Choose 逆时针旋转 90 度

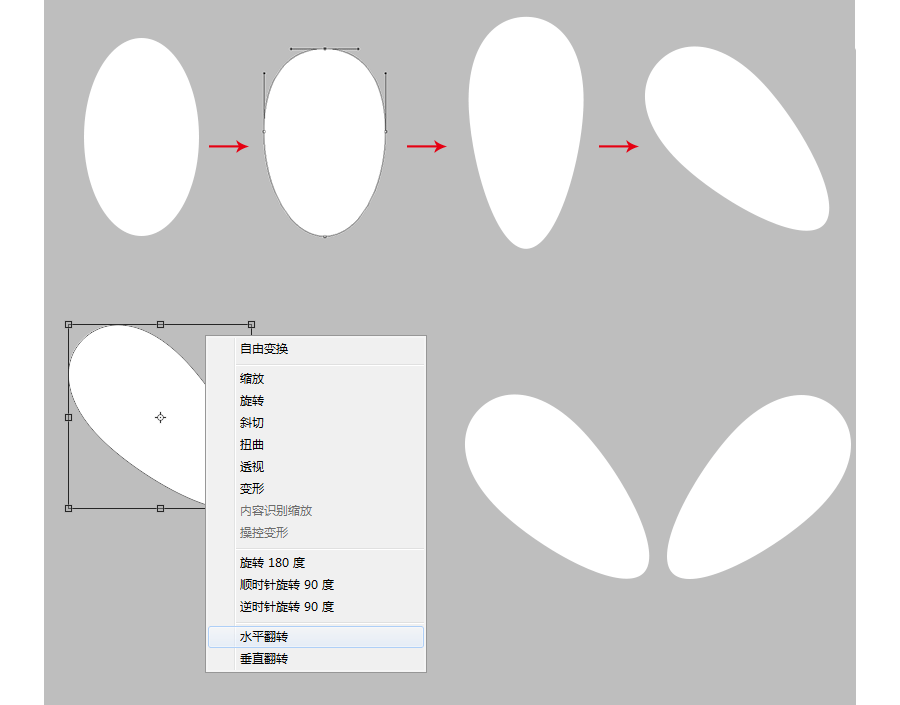(316, 606)
